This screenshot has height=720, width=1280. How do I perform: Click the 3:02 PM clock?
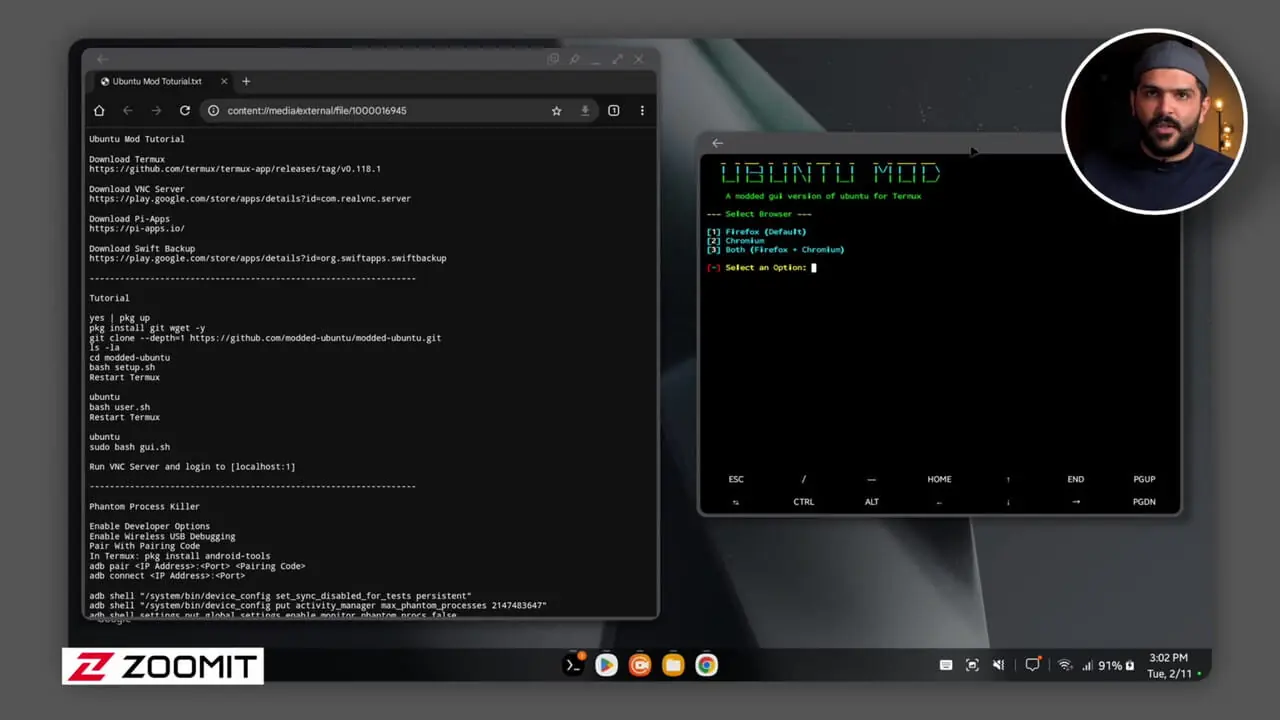coord(1168,658)
